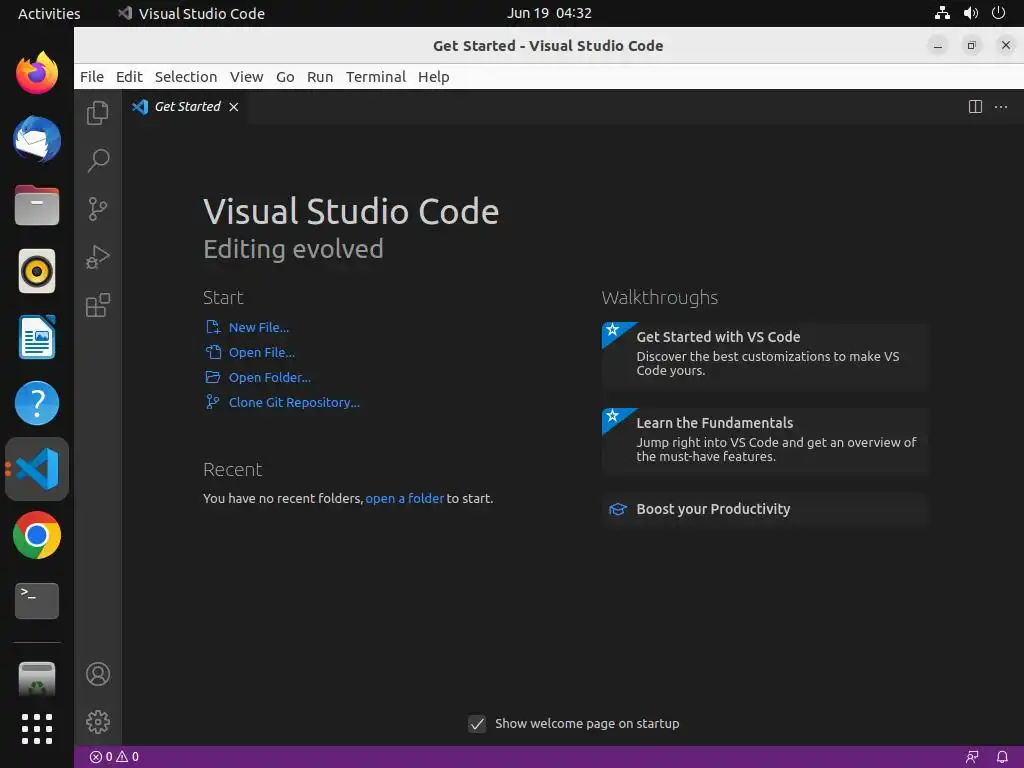1024x768 pixels.
Task: Launch Firefox from the dock
Action: 37,72
